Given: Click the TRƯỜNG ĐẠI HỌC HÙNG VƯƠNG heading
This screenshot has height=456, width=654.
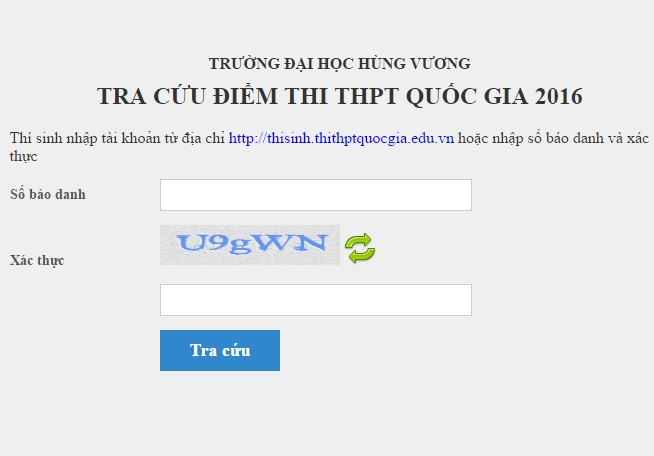Looking at the screenshot, I should (x=340, y=63).
